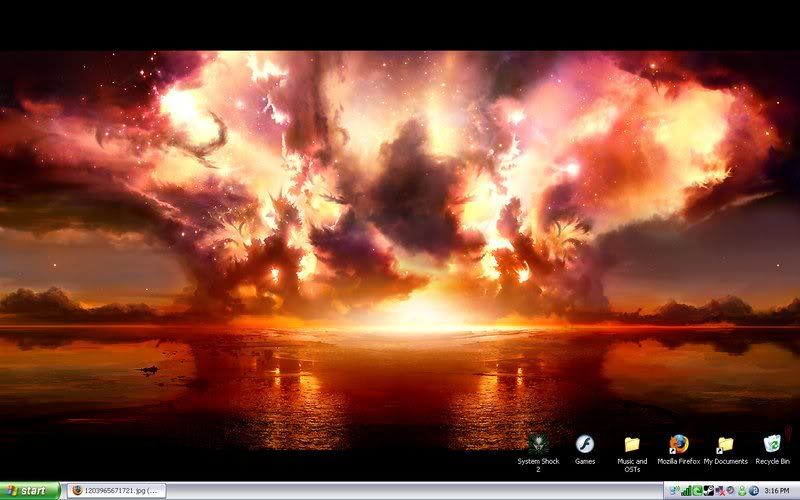This screenshot has width=800, height=500.
Task: Click the green signal bars tray icon
Action: [x=686, y=491]
